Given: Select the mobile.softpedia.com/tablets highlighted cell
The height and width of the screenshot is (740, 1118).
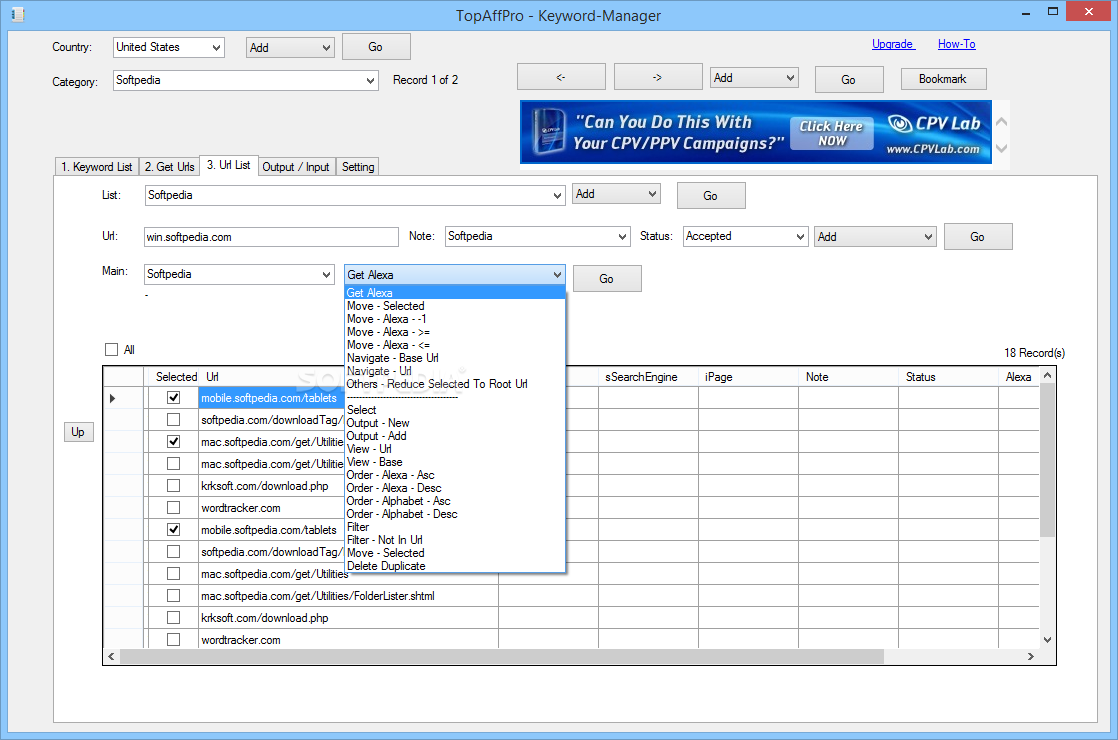Looking at the screenshot, I should tap(271, 398).
